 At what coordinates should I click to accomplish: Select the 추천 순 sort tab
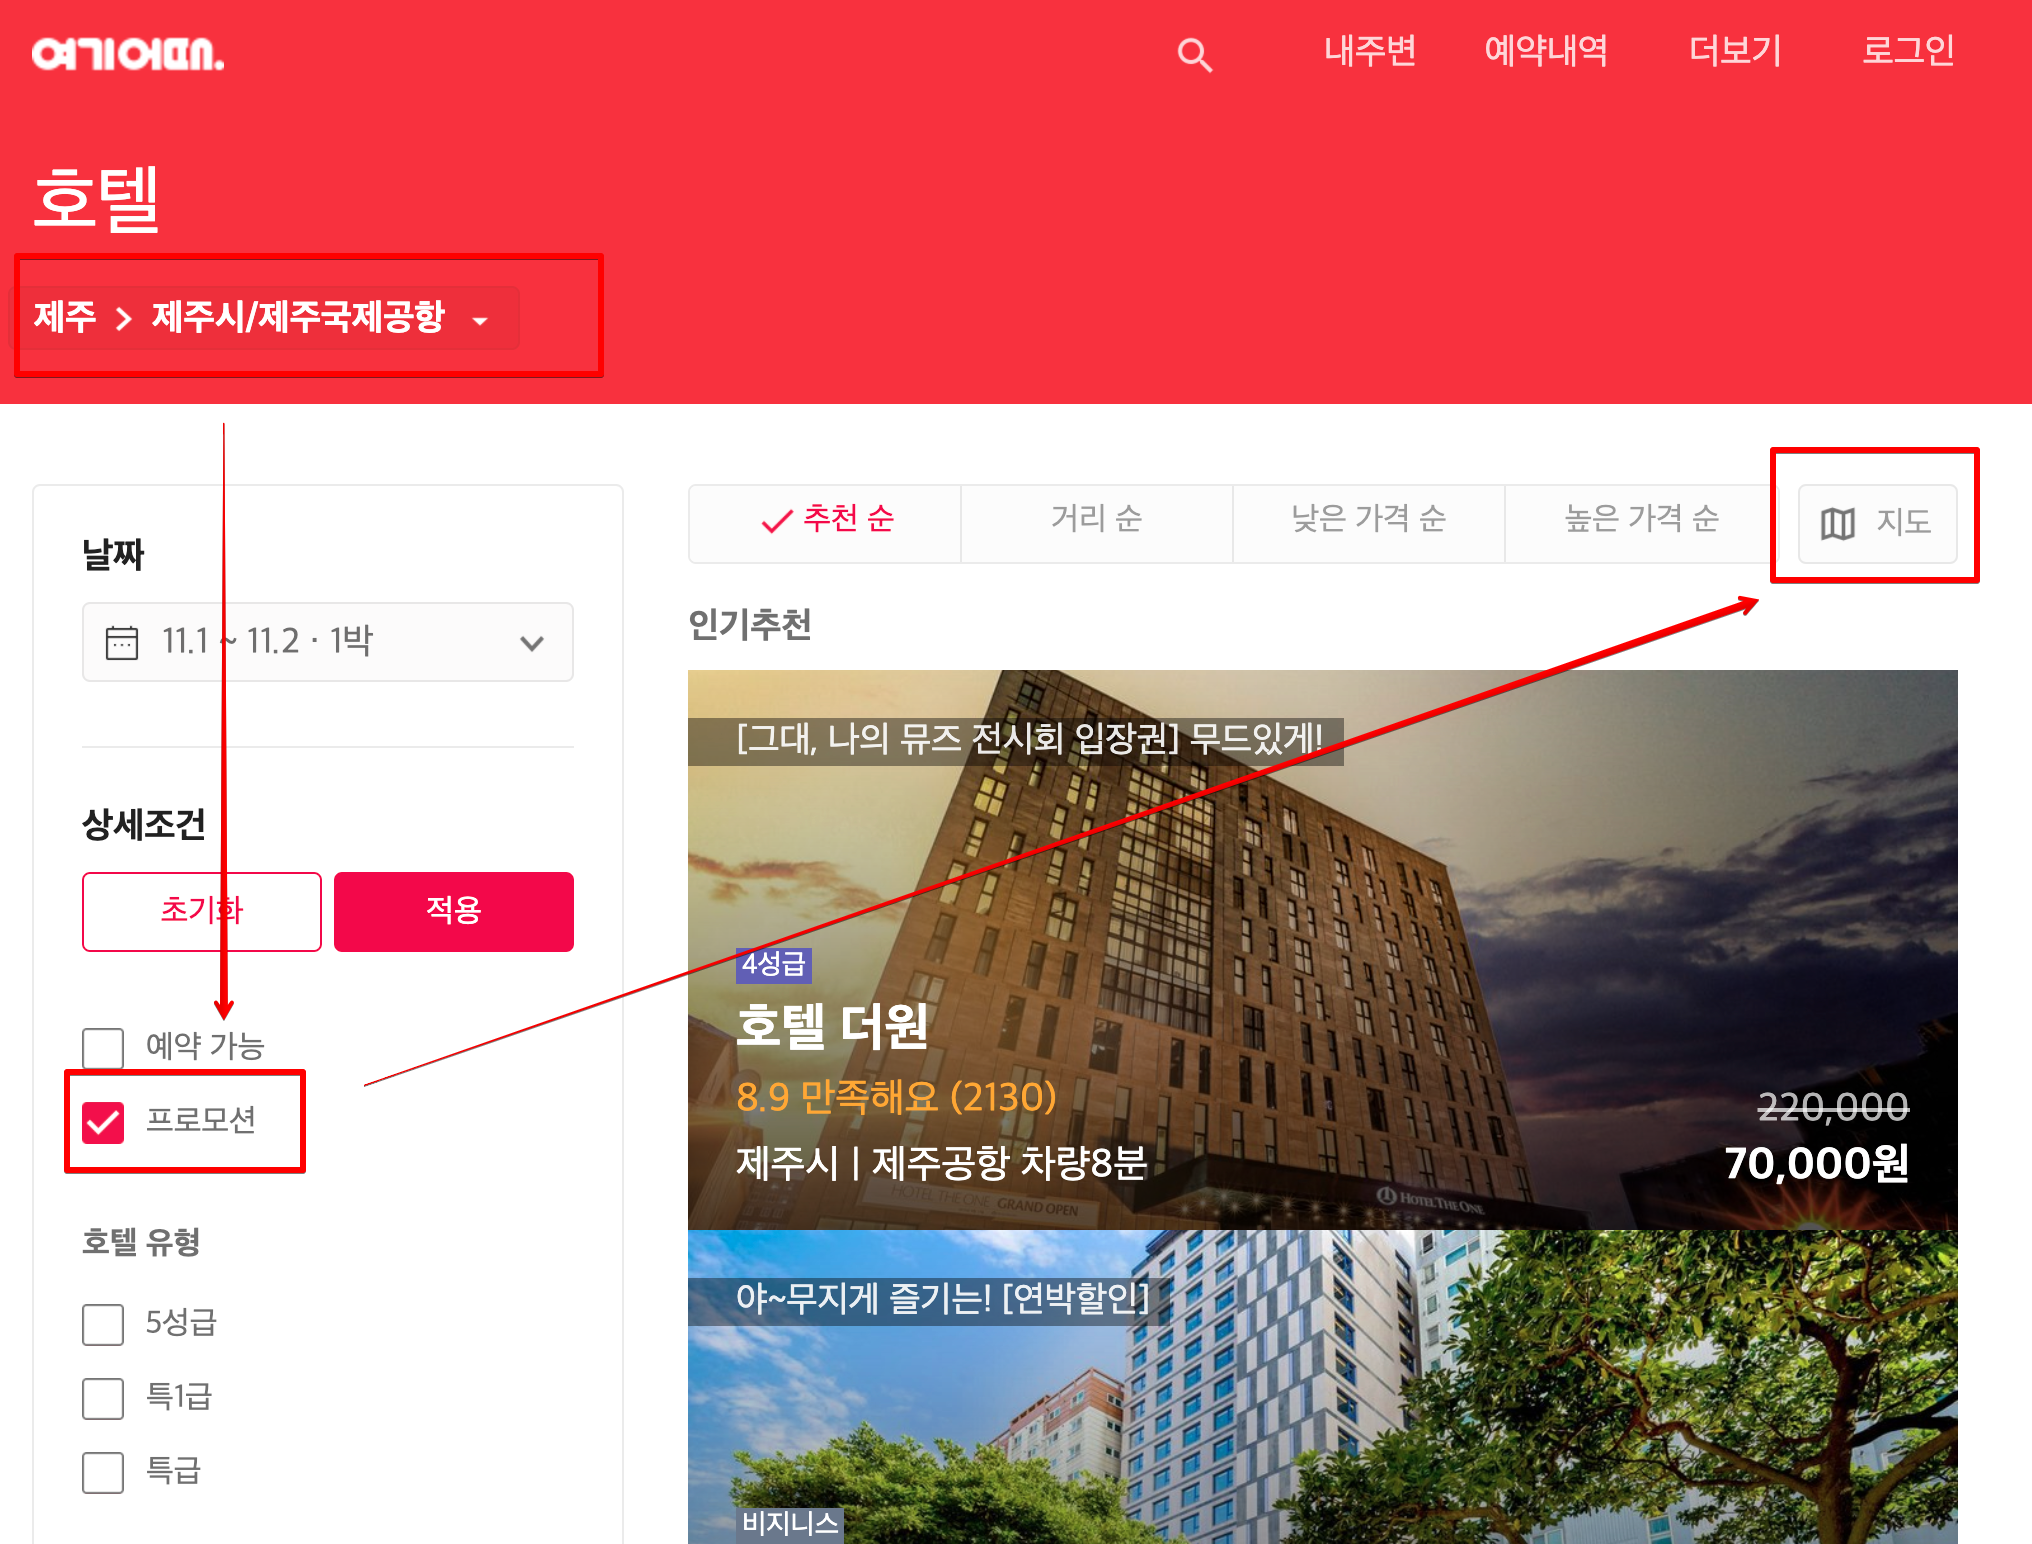click(825, 524)
